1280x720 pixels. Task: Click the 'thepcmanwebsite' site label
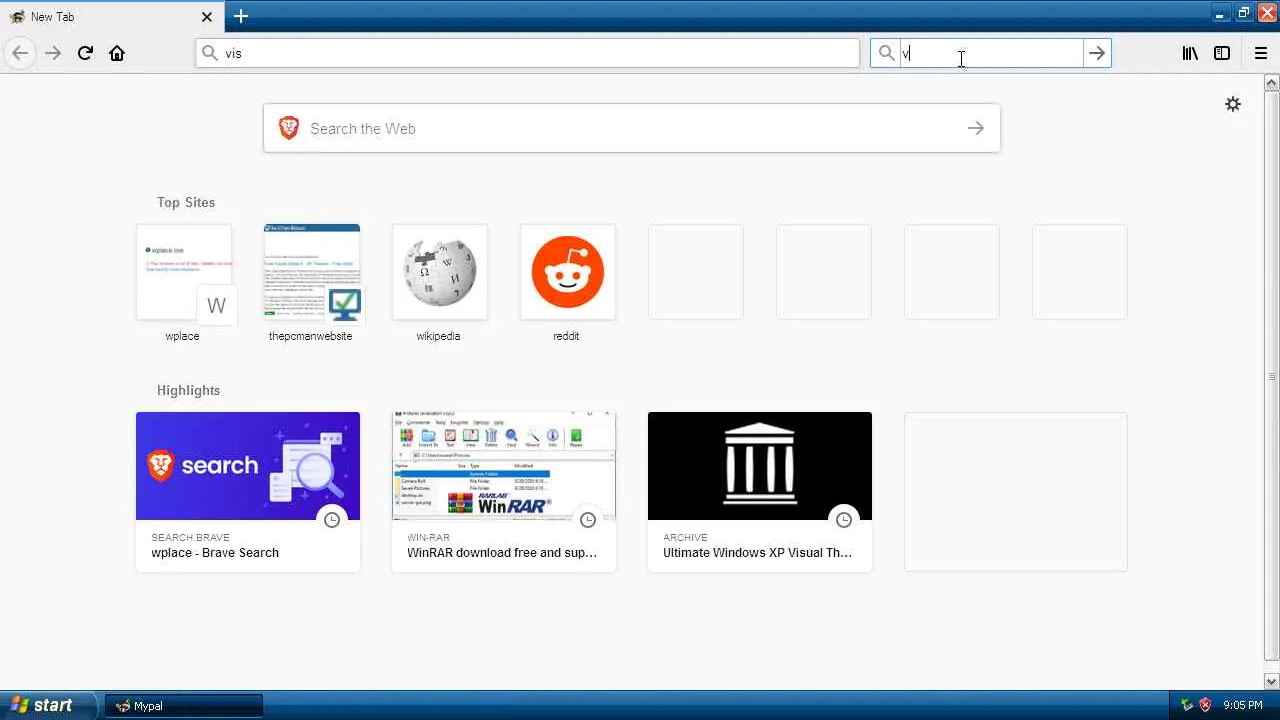[x=310, y=336]
